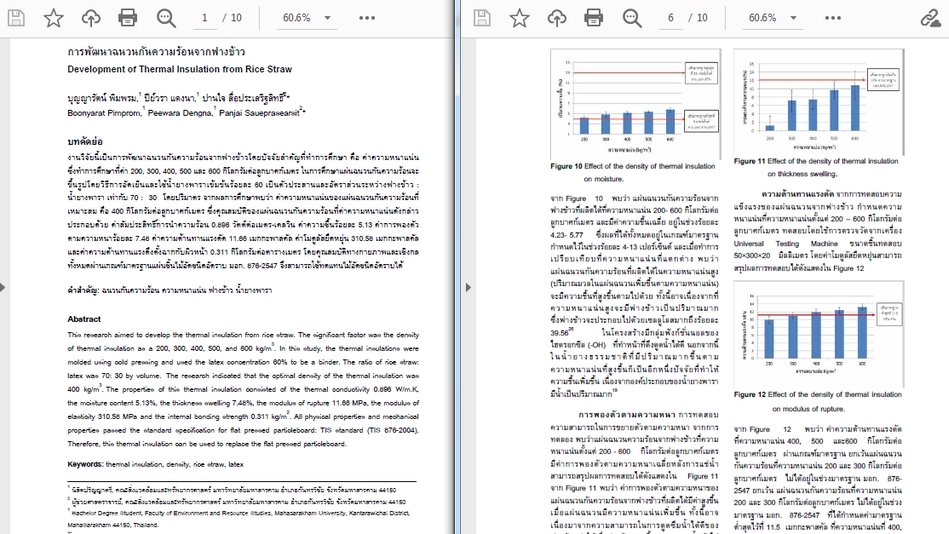Expand right pane side panel arrow
The height and width of the screenshot is (534, 949).
coord(468,288)
